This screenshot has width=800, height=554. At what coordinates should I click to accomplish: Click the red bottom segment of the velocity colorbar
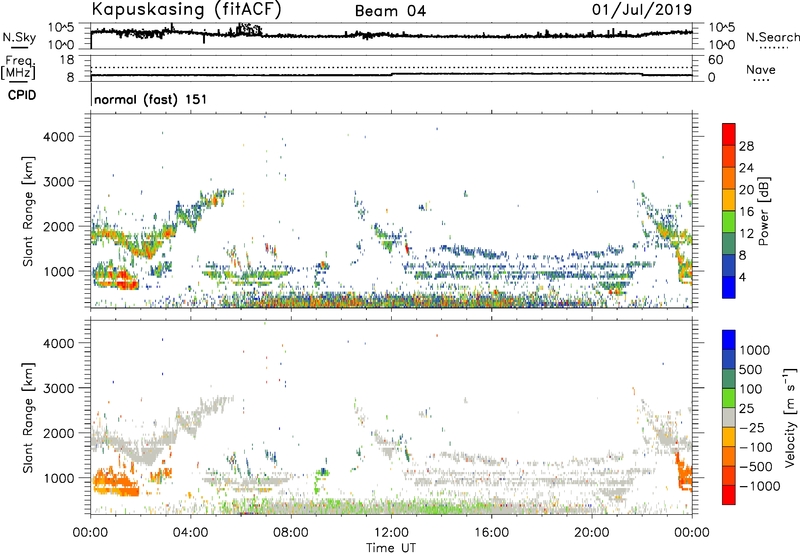(x=729, y=495)
